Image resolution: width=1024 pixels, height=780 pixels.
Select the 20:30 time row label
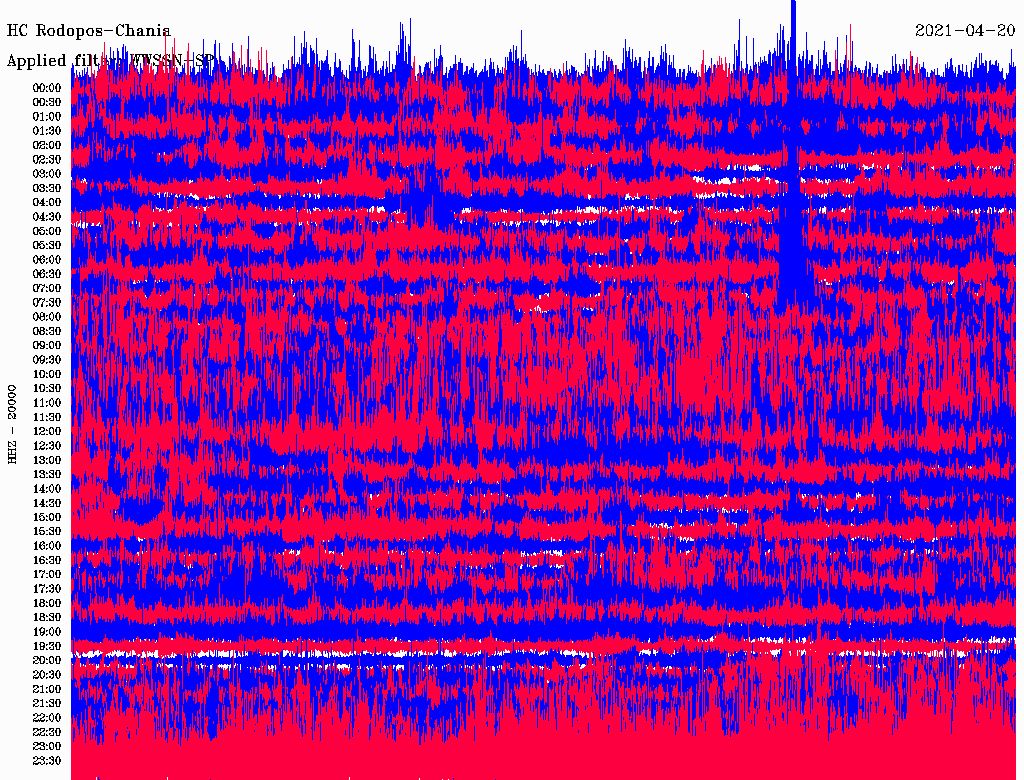coord(47,675)
